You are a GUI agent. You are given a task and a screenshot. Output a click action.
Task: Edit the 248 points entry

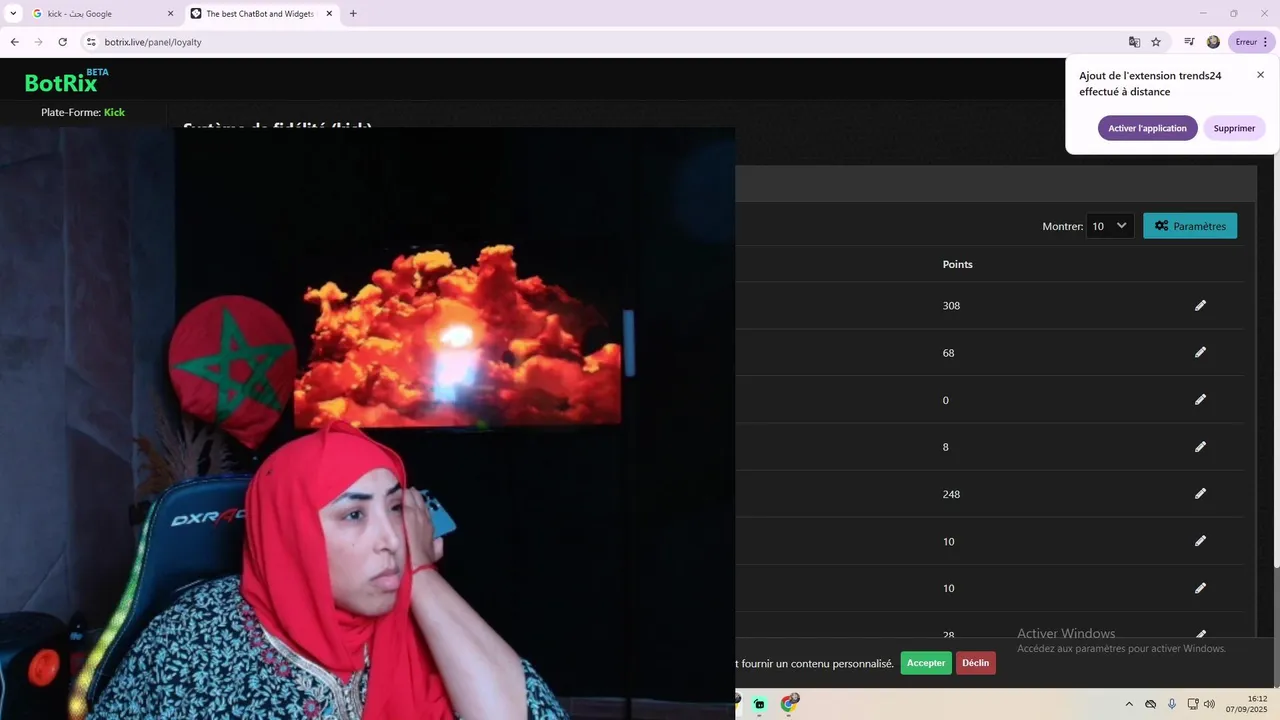[x=1200, y=493]
